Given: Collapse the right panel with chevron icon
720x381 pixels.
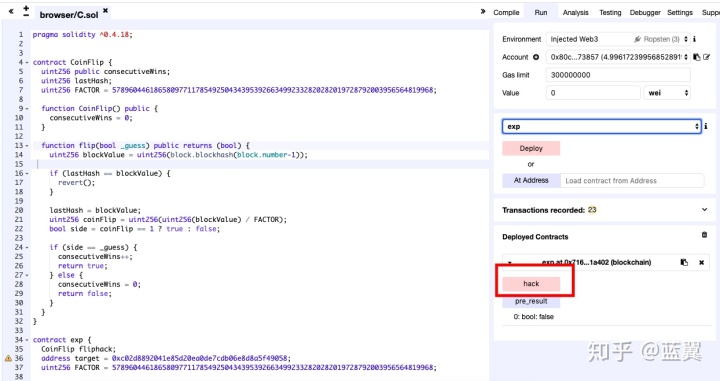Looking at the screenshot, I should click(483, 11).
